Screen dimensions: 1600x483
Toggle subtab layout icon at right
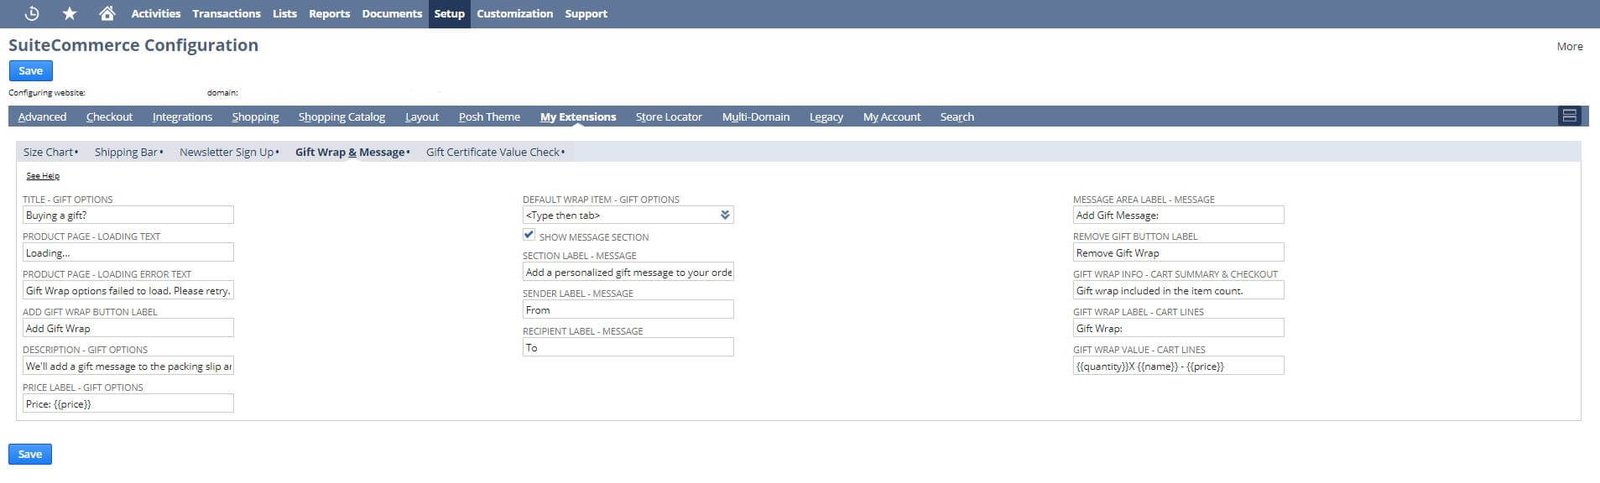[x=1569, y=116]
